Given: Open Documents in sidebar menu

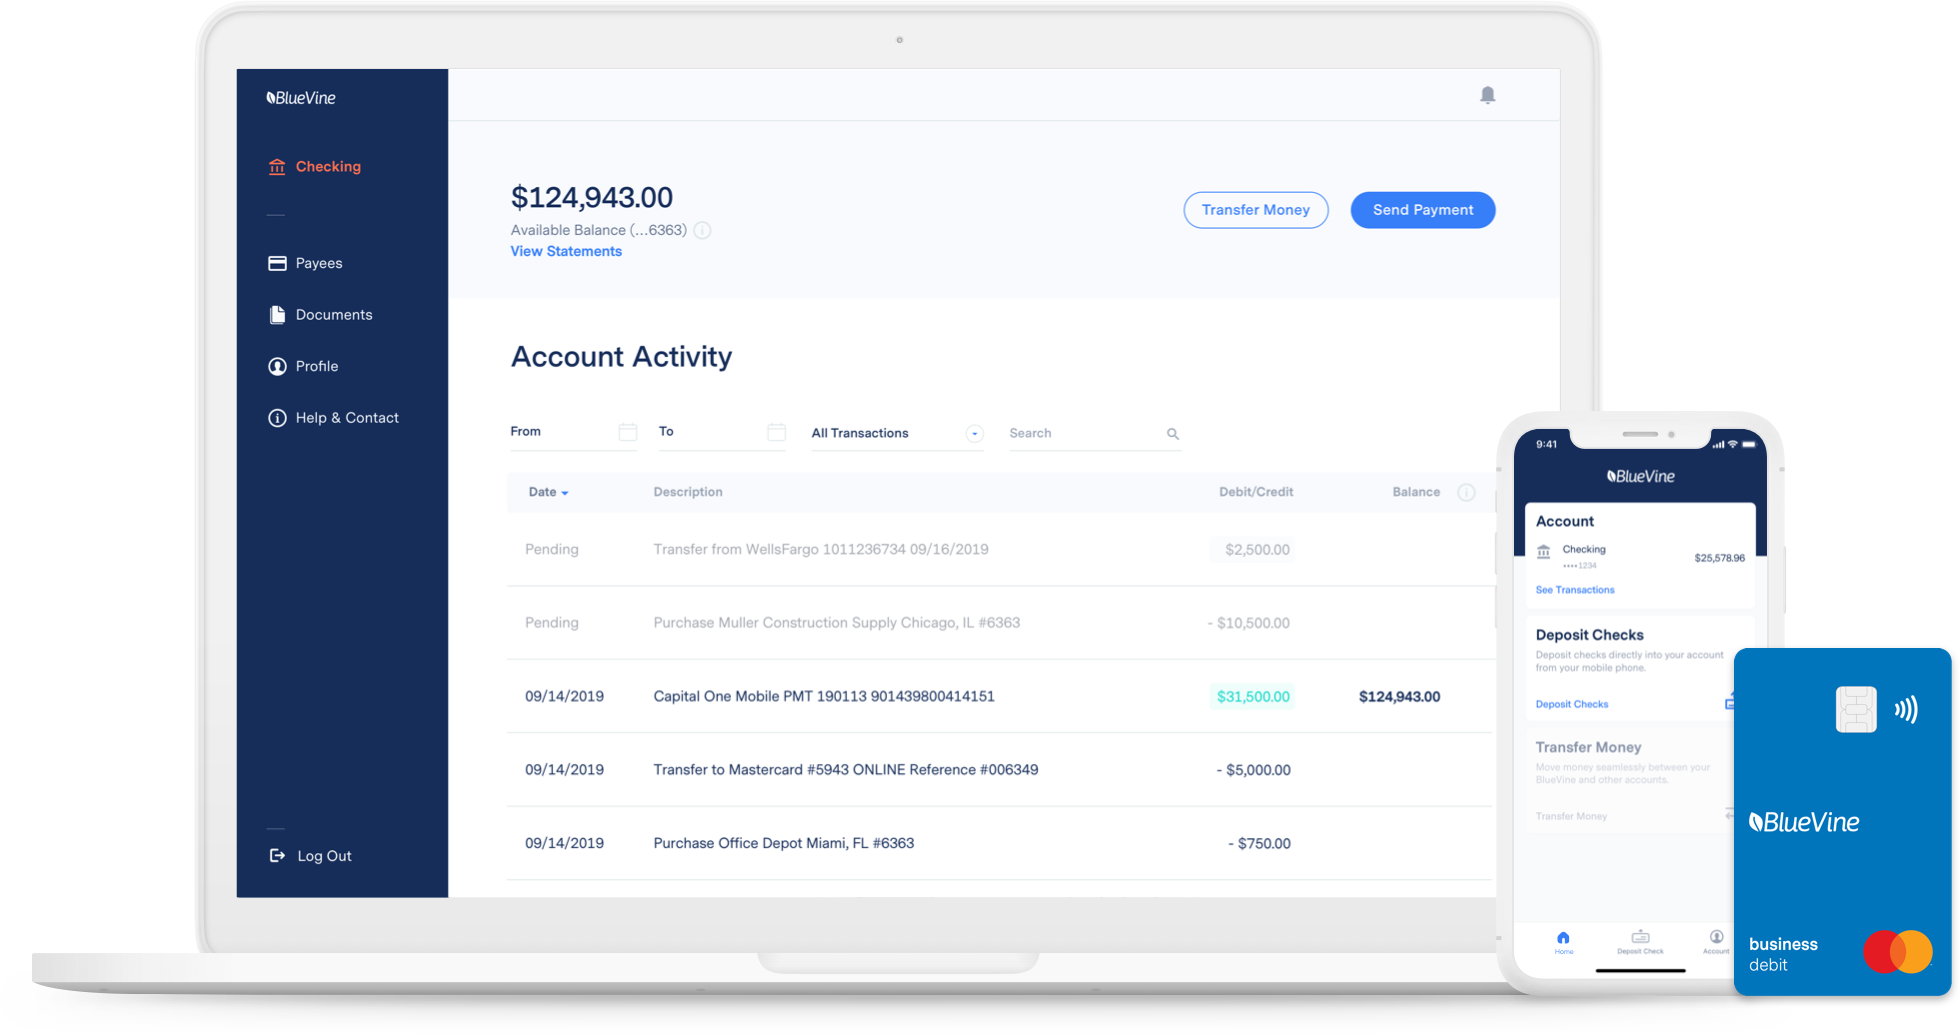Looking at the screenshot, I should coord(320,315).
